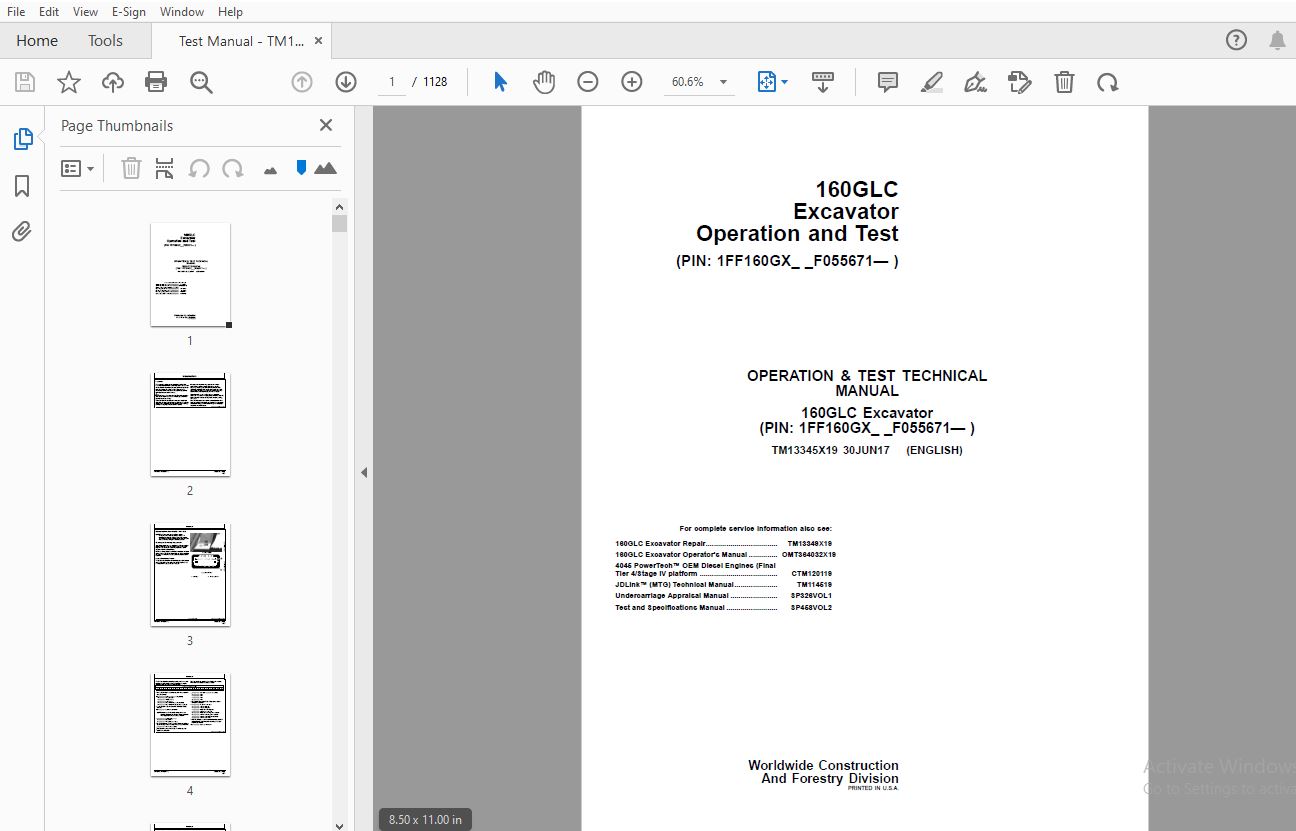Delete selected page in thumbnails panel

click(x=131, y=168)
